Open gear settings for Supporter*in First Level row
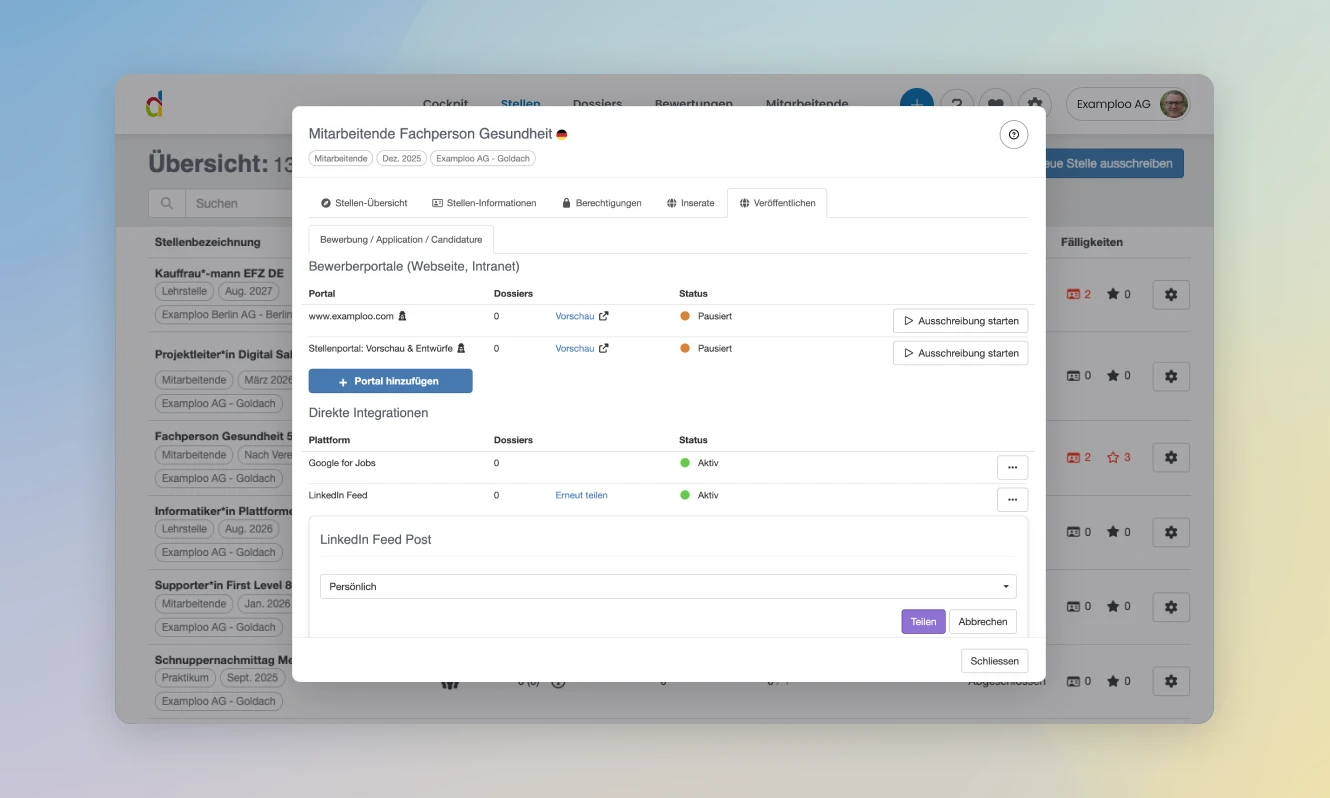1330x798 pixels. (x=1171, y=606)
